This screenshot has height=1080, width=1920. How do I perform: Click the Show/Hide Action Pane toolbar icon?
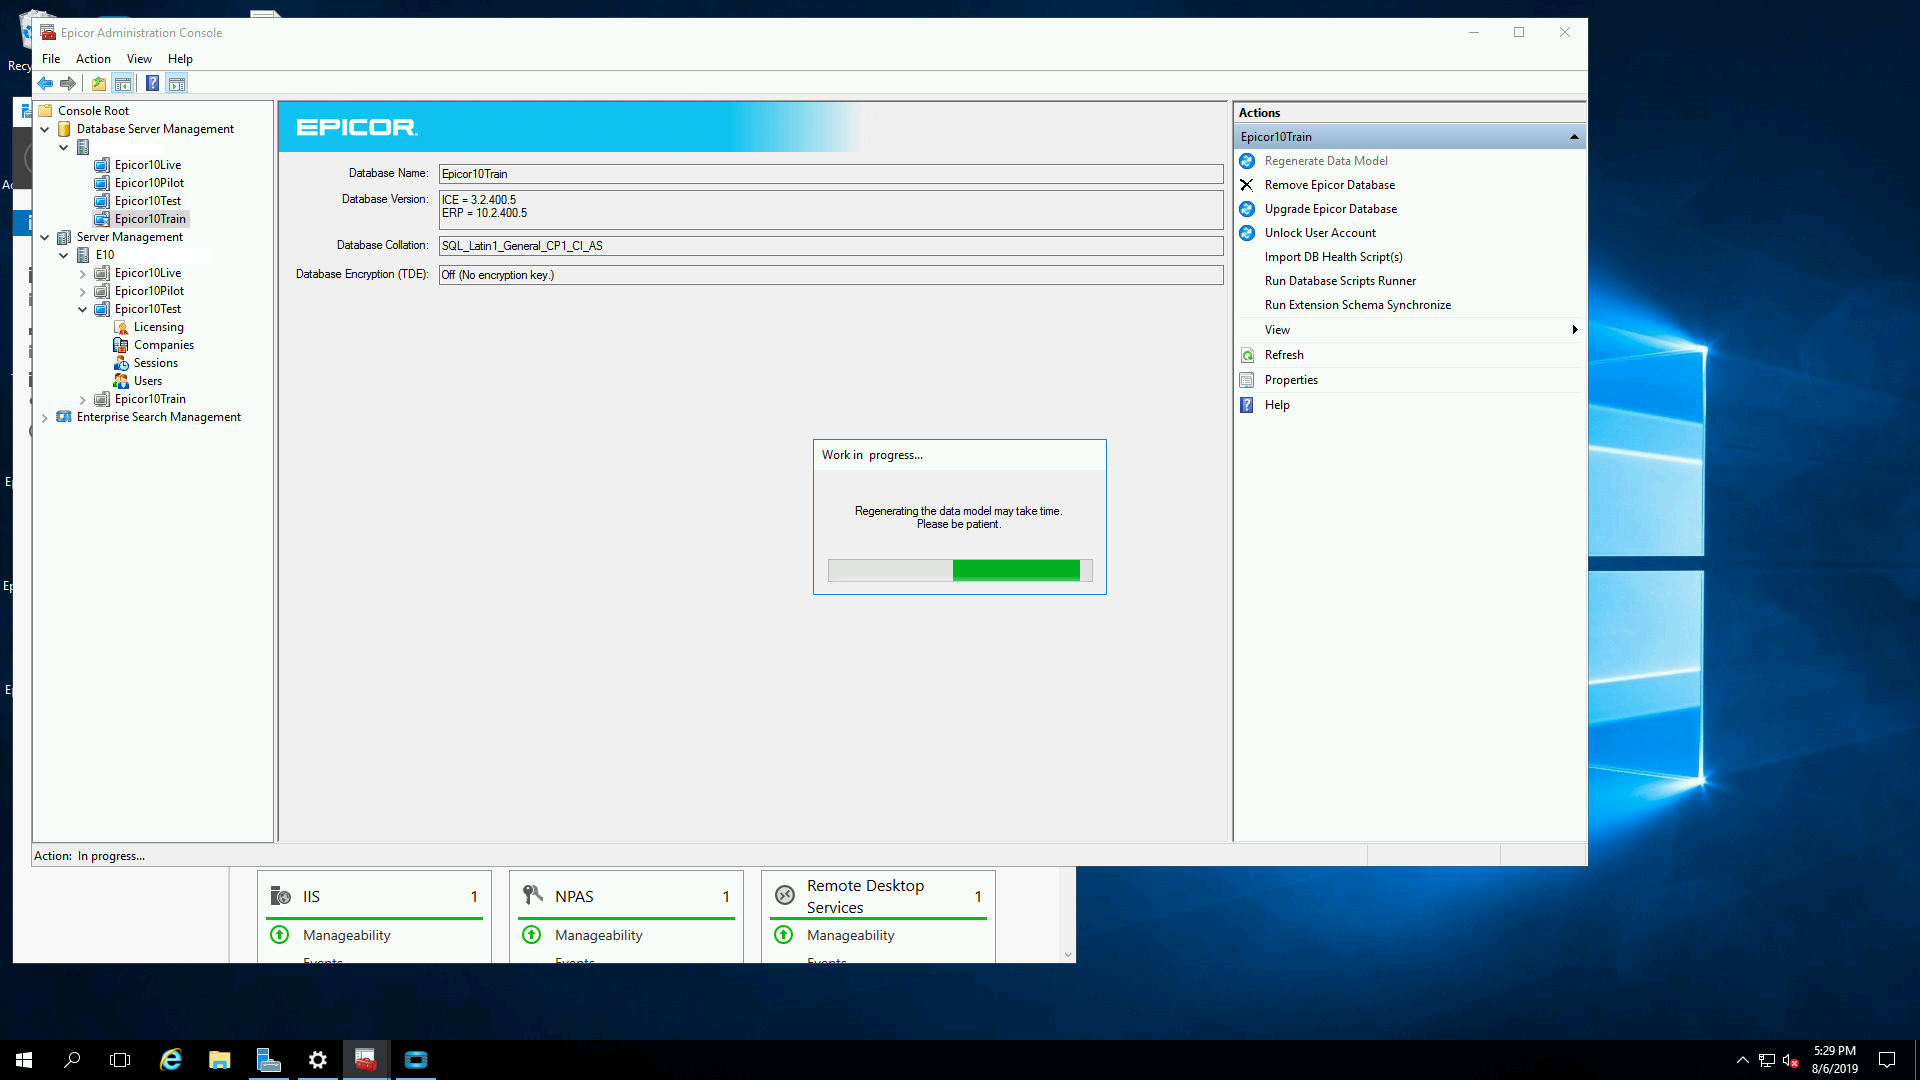pyautogui.click(x=177, y=84)
